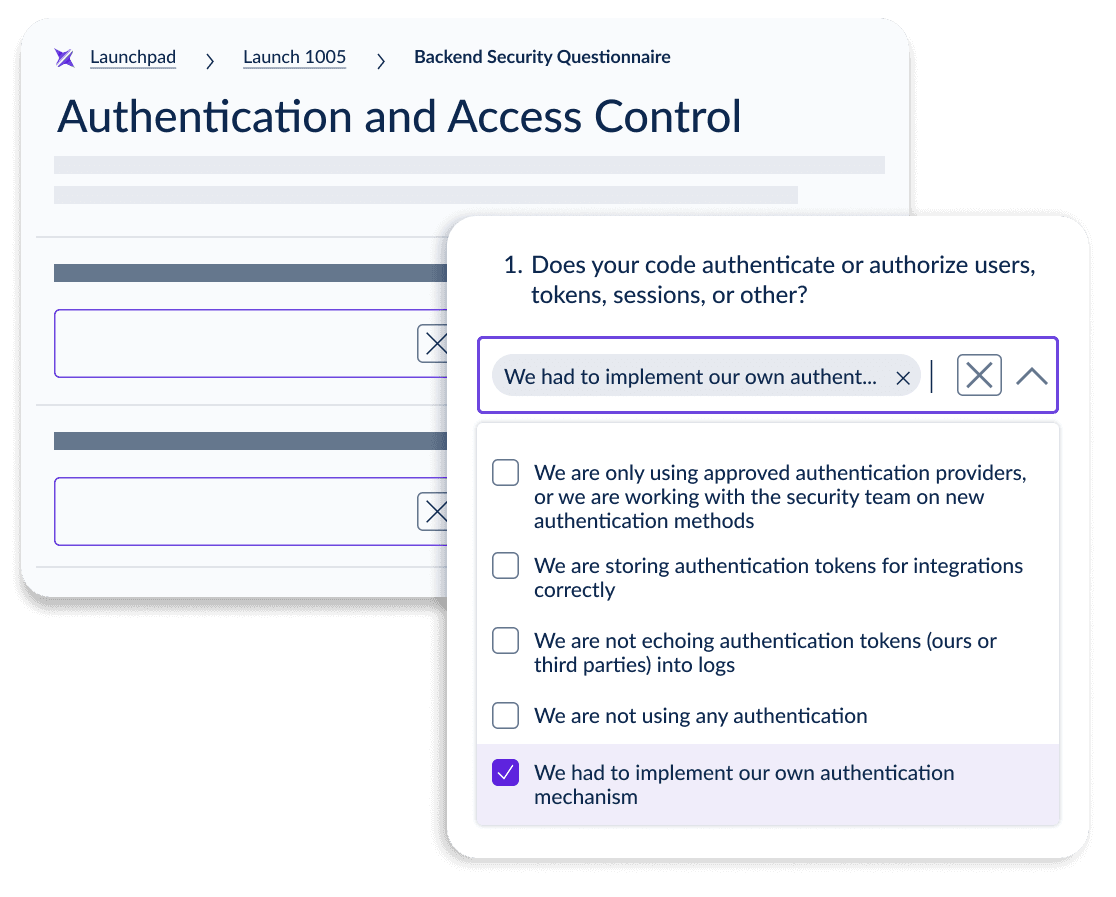
Task: Click the first breadcrumb separator chevron
Action: pos(210,61)
